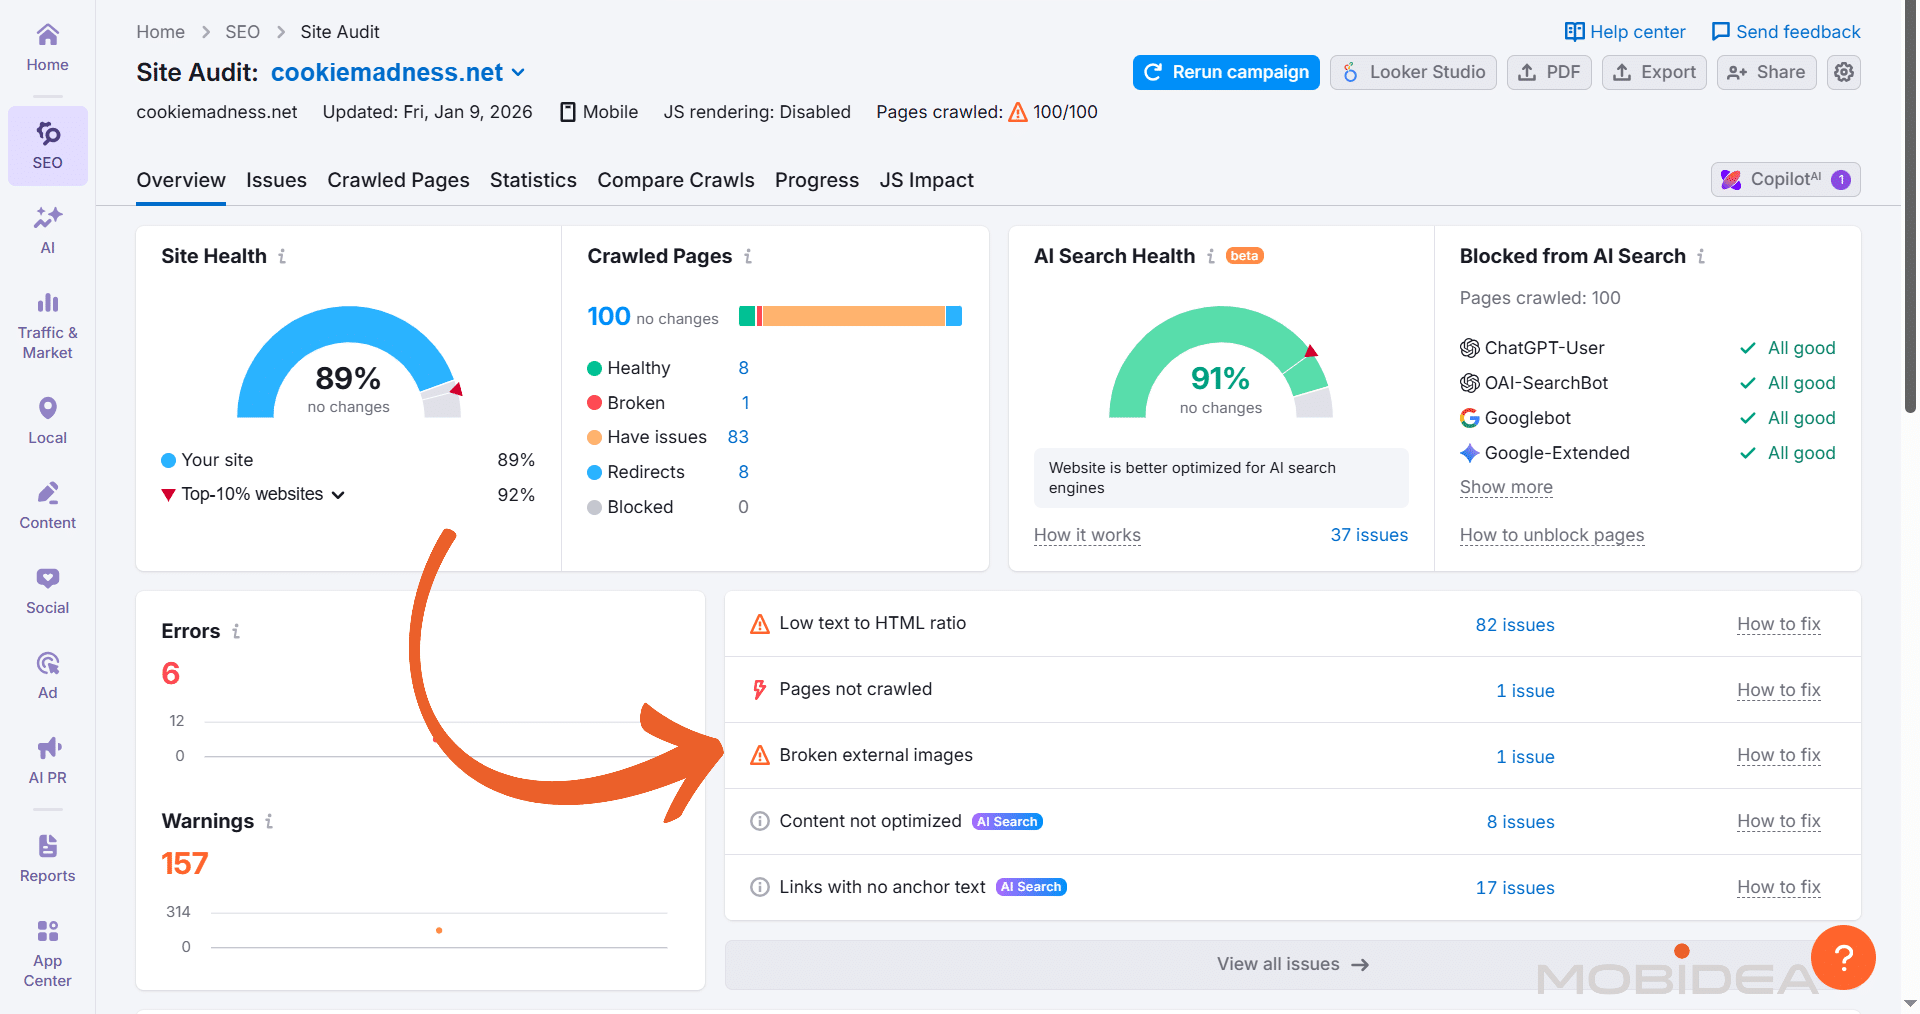Viewport: 1920px width, 1014px height.
Task: Show more blocked AI search bots
Action: click(1505, 487)
